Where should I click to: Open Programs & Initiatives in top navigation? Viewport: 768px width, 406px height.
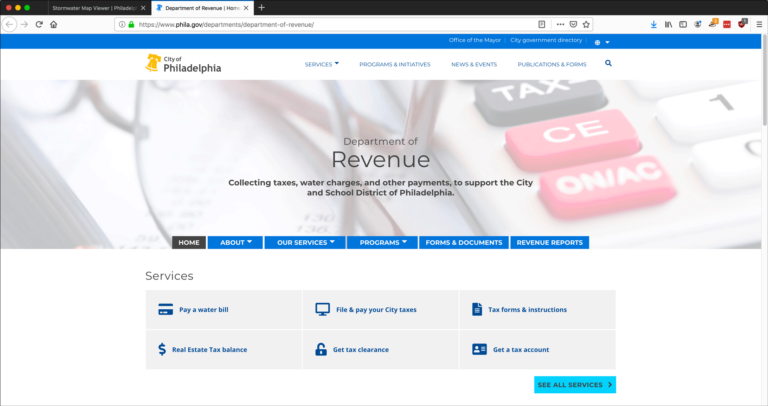395,64
